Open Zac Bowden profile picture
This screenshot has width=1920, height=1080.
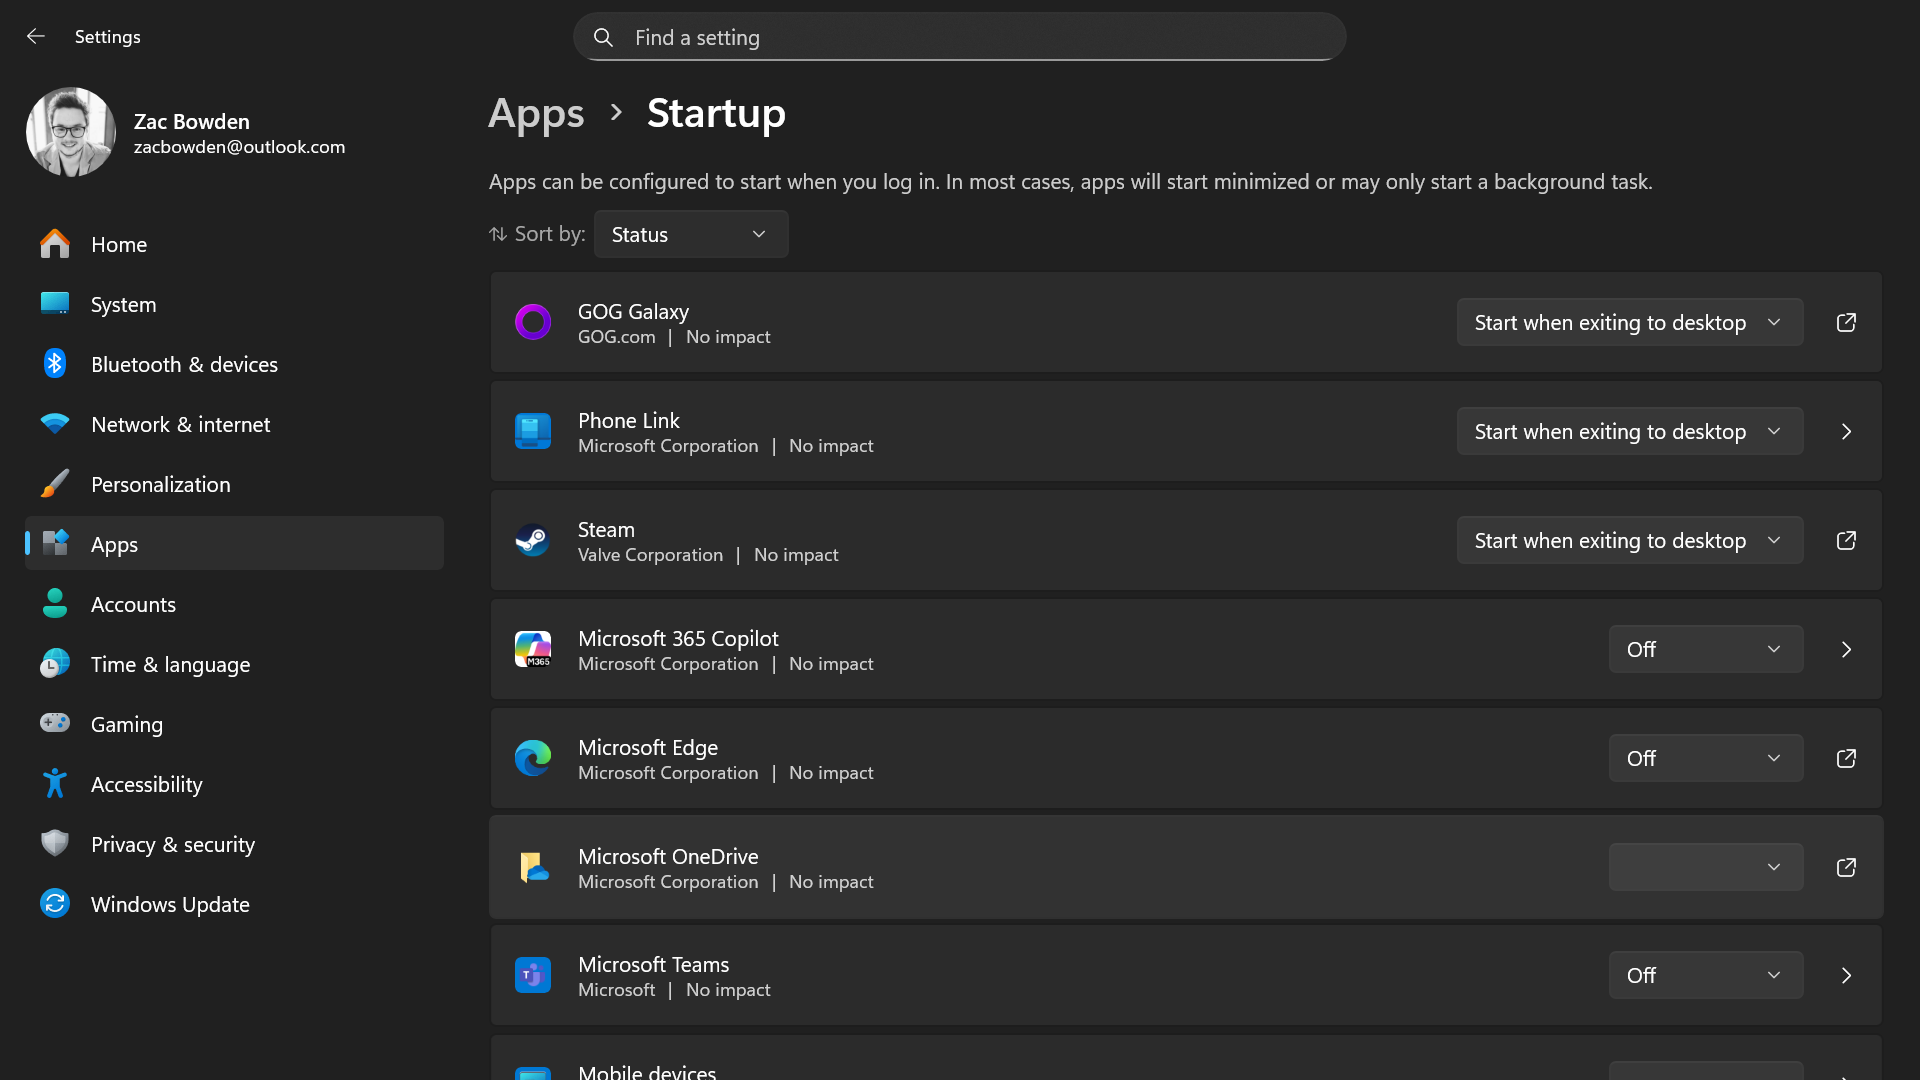click(x=71, y=132)
